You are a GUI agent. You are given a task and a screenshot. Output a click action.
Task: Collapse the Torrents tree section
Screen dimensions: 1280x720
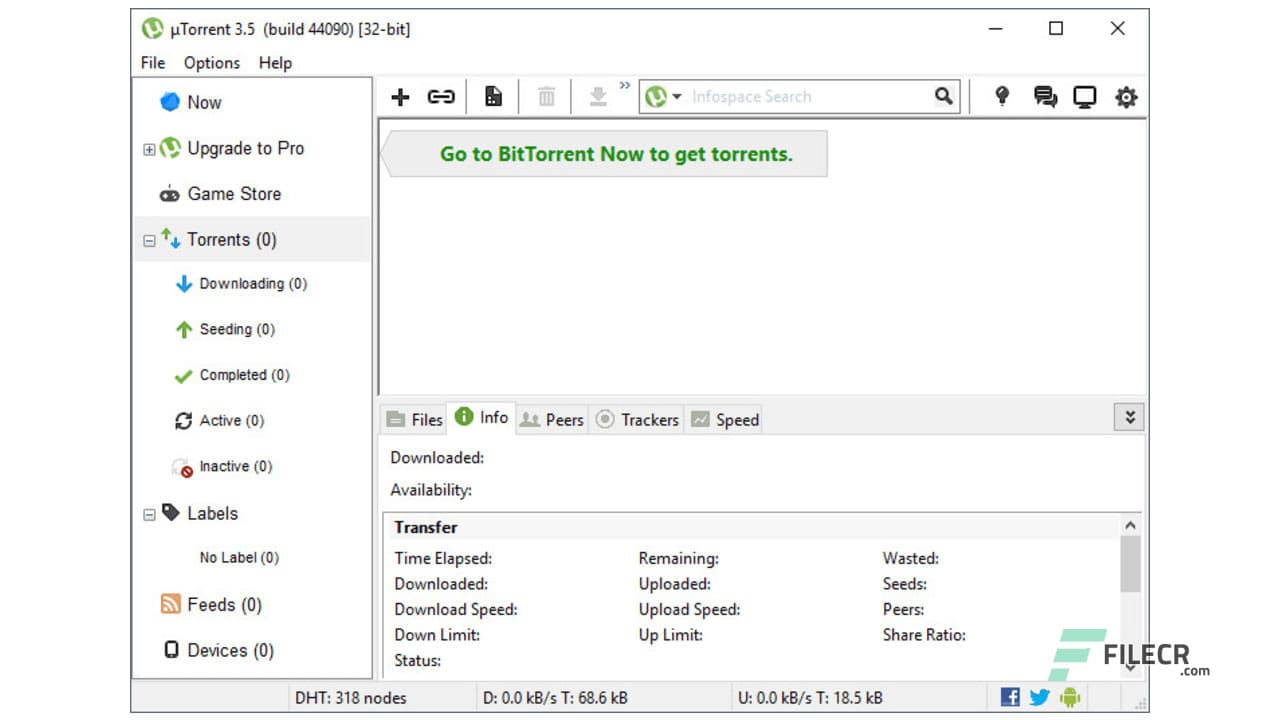click(148, 240)
